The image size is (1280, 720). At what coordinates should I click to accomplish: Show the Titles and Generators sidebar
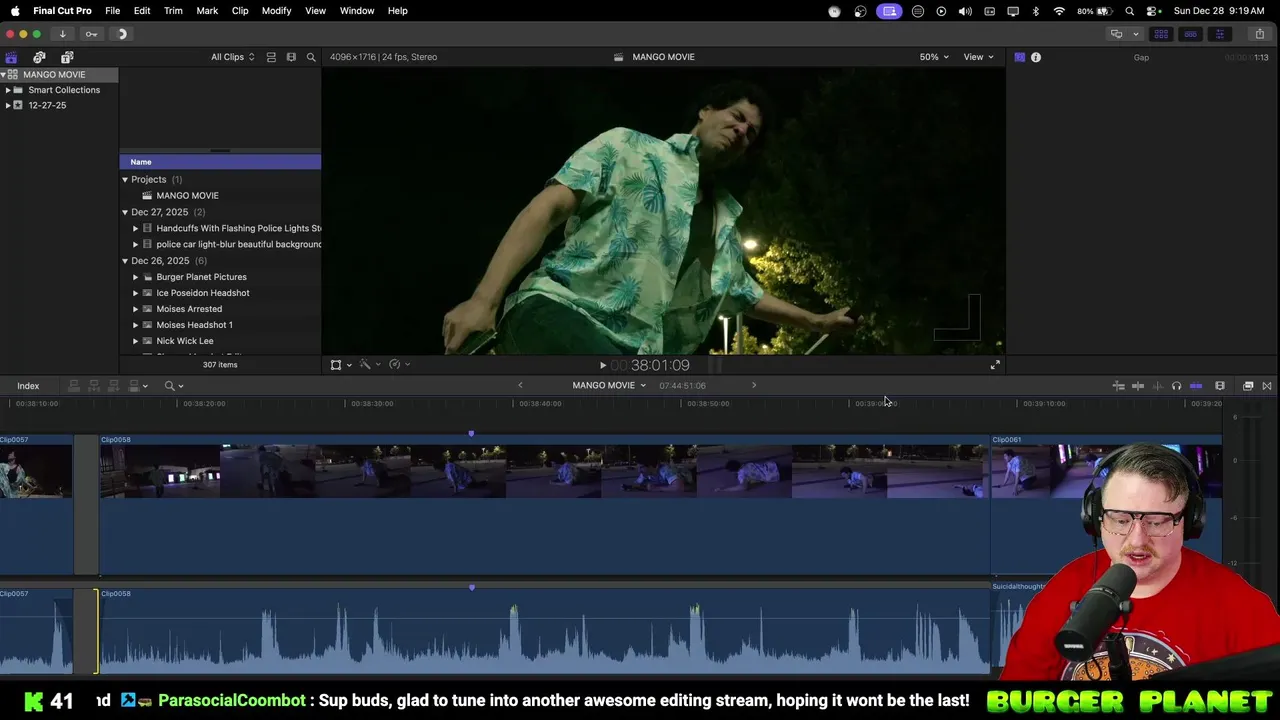click(67, 57)
